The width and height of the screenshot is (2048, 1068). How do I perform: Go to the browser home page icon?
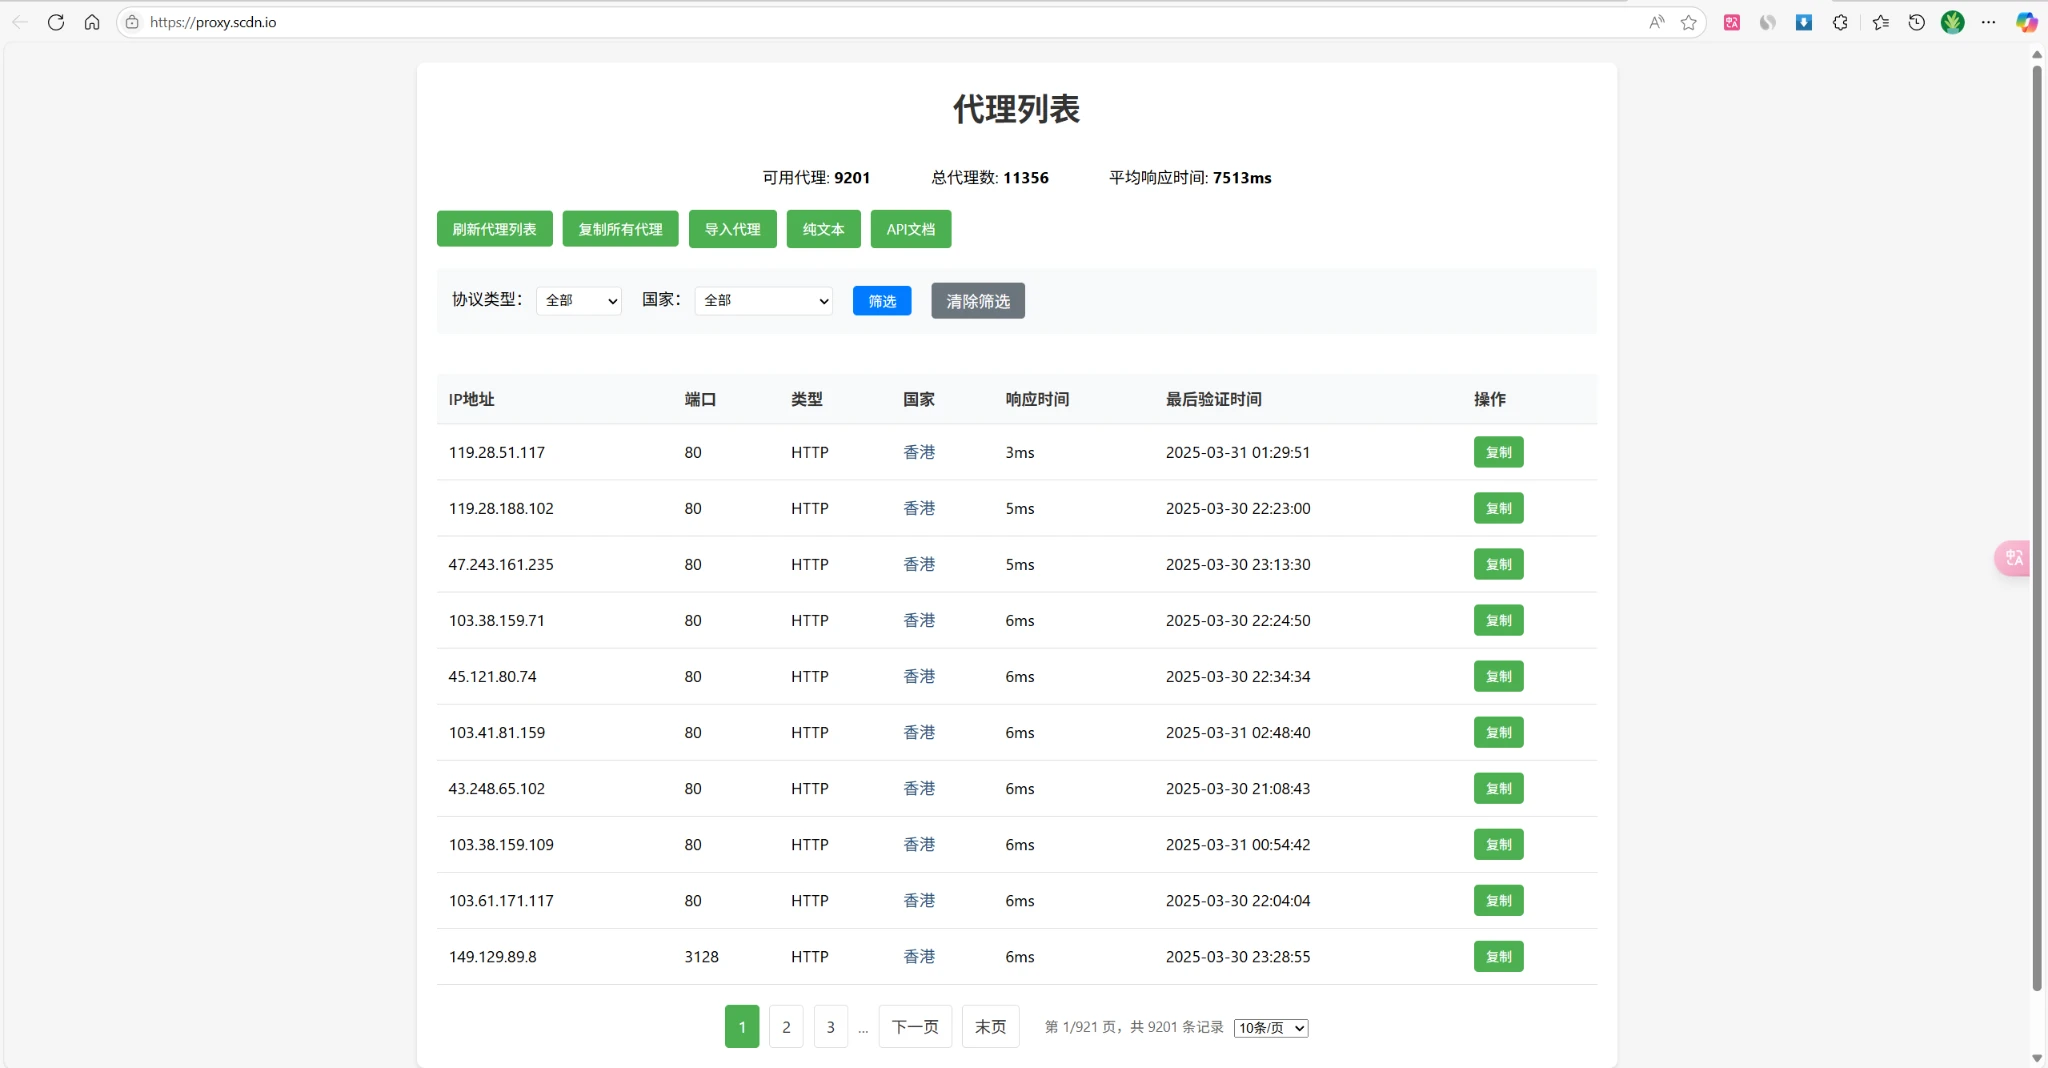click(92, 22)
